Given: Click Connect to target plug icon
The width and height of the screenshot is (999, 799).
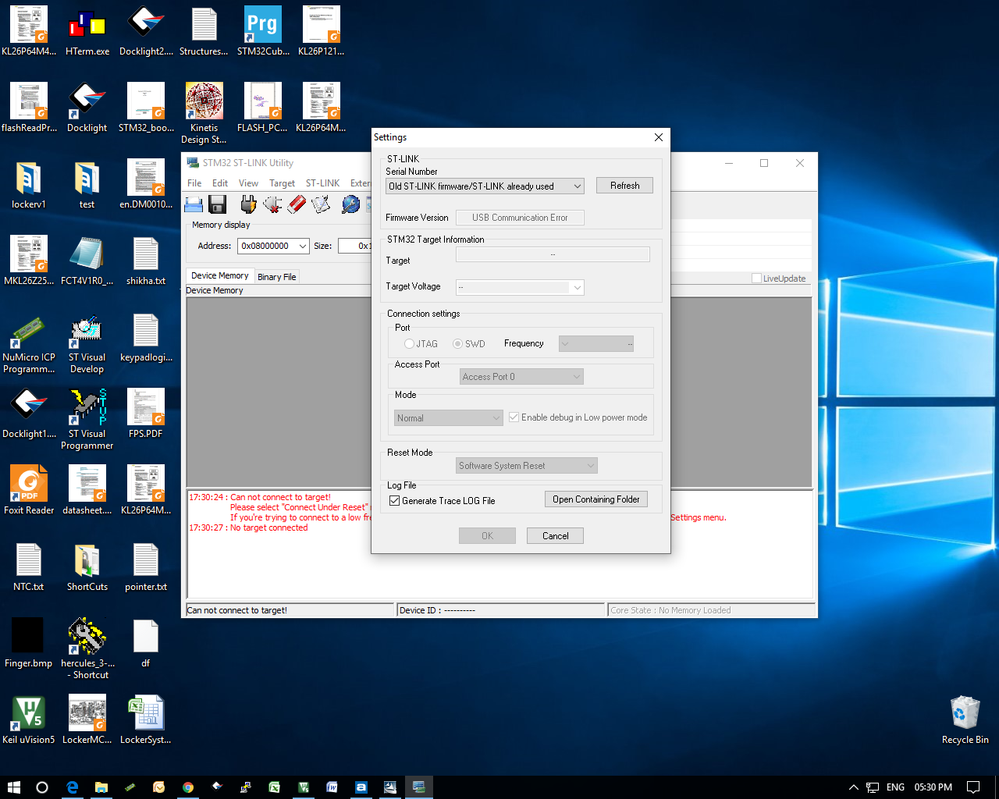Looking at the screenshot, I should click(x=248, y=205).
